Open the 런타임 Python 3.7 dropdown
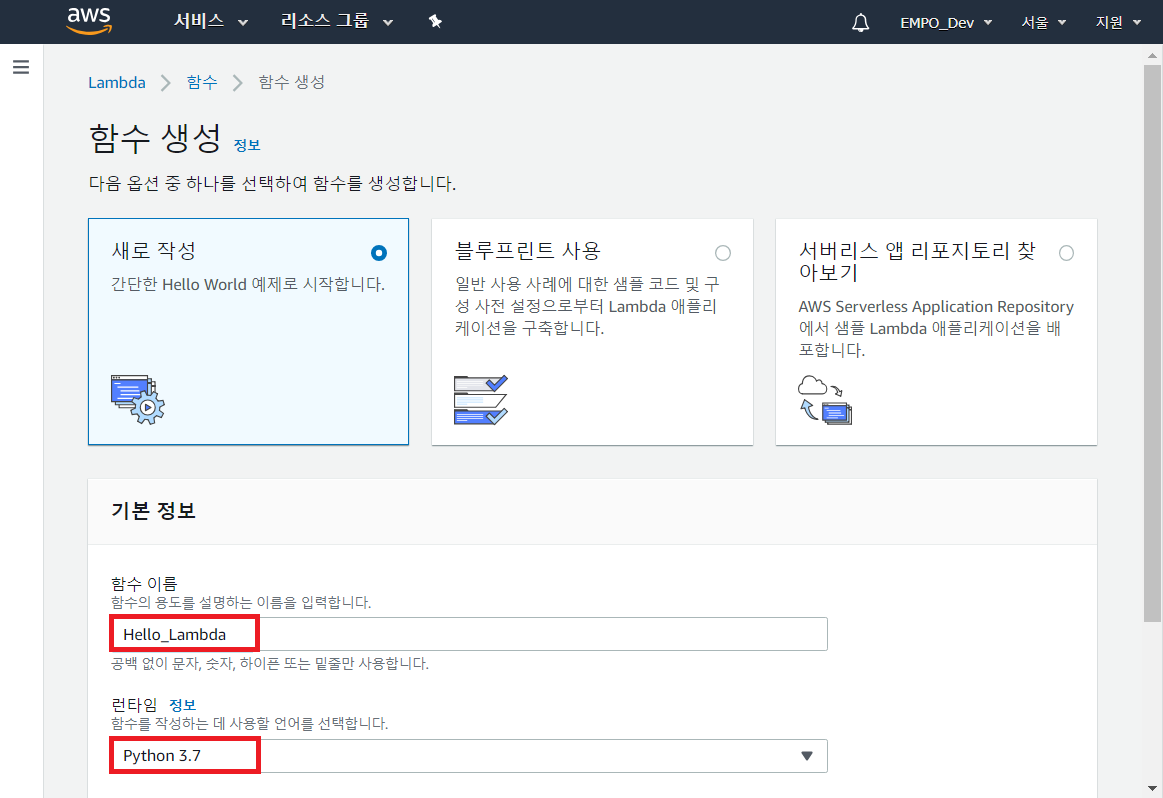 click(x=469, y=756)
